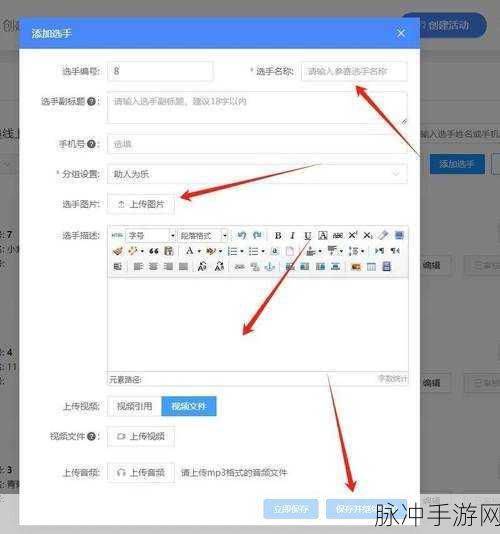Toggle HTML source view in editor
Viewport: 500px width, 534px height.
coord(117,235)
